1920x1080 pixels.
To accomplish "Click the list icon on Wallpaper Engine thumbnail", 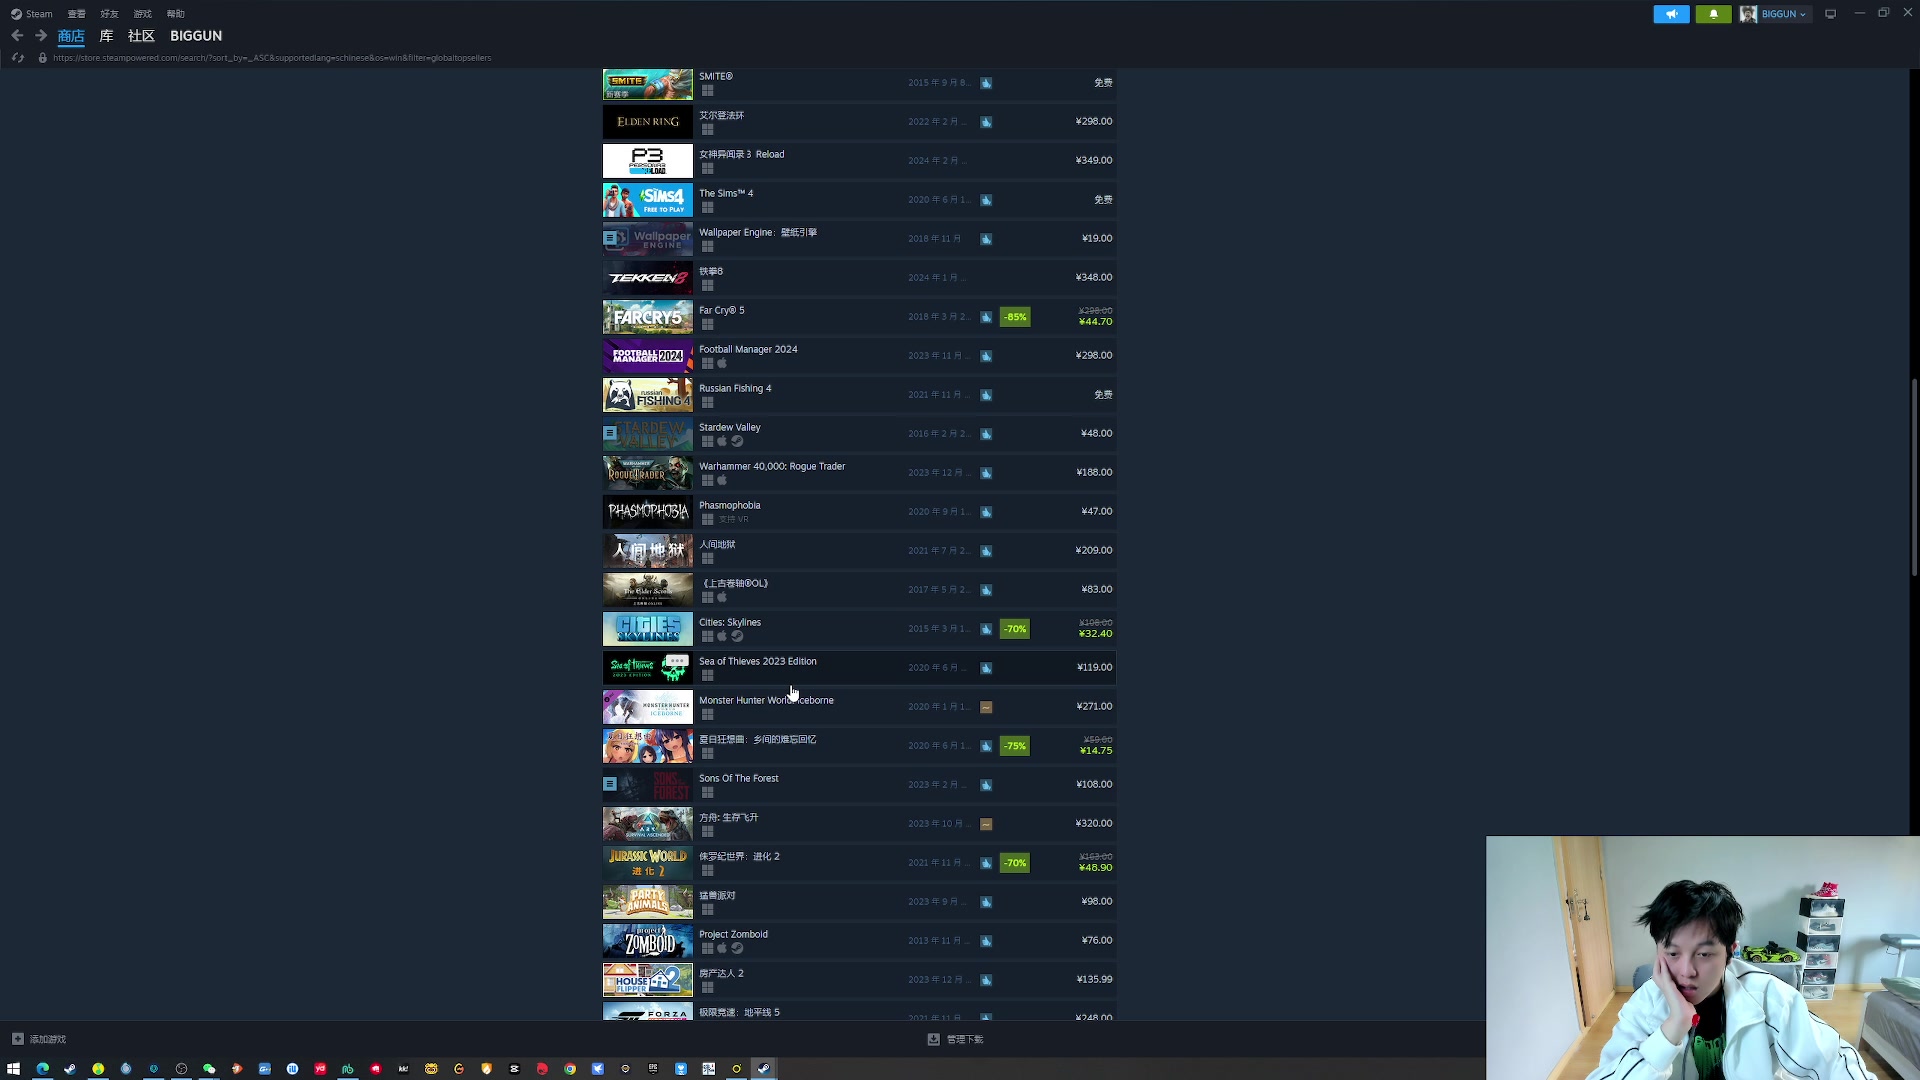I will click(x=610, y=238).
